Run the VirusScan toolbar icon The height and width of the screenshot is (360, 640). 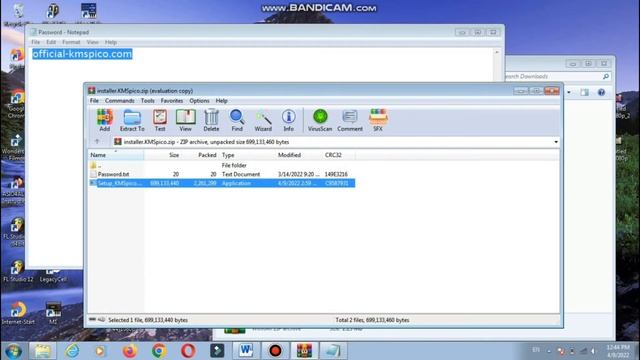pos(320,120)
